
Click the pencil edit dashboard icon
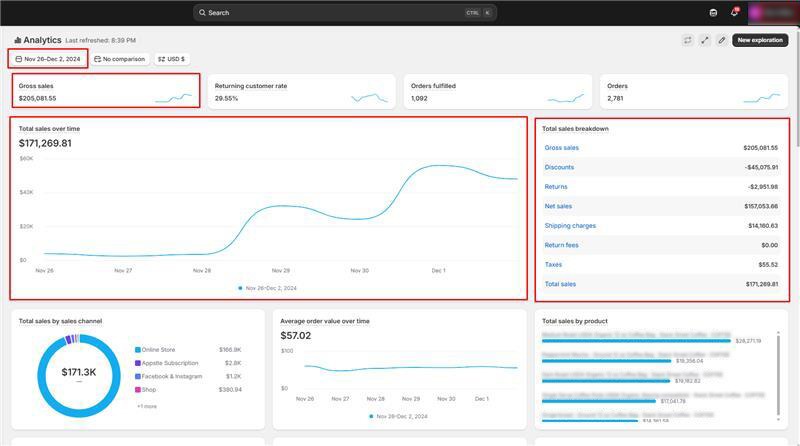[722, 40]
